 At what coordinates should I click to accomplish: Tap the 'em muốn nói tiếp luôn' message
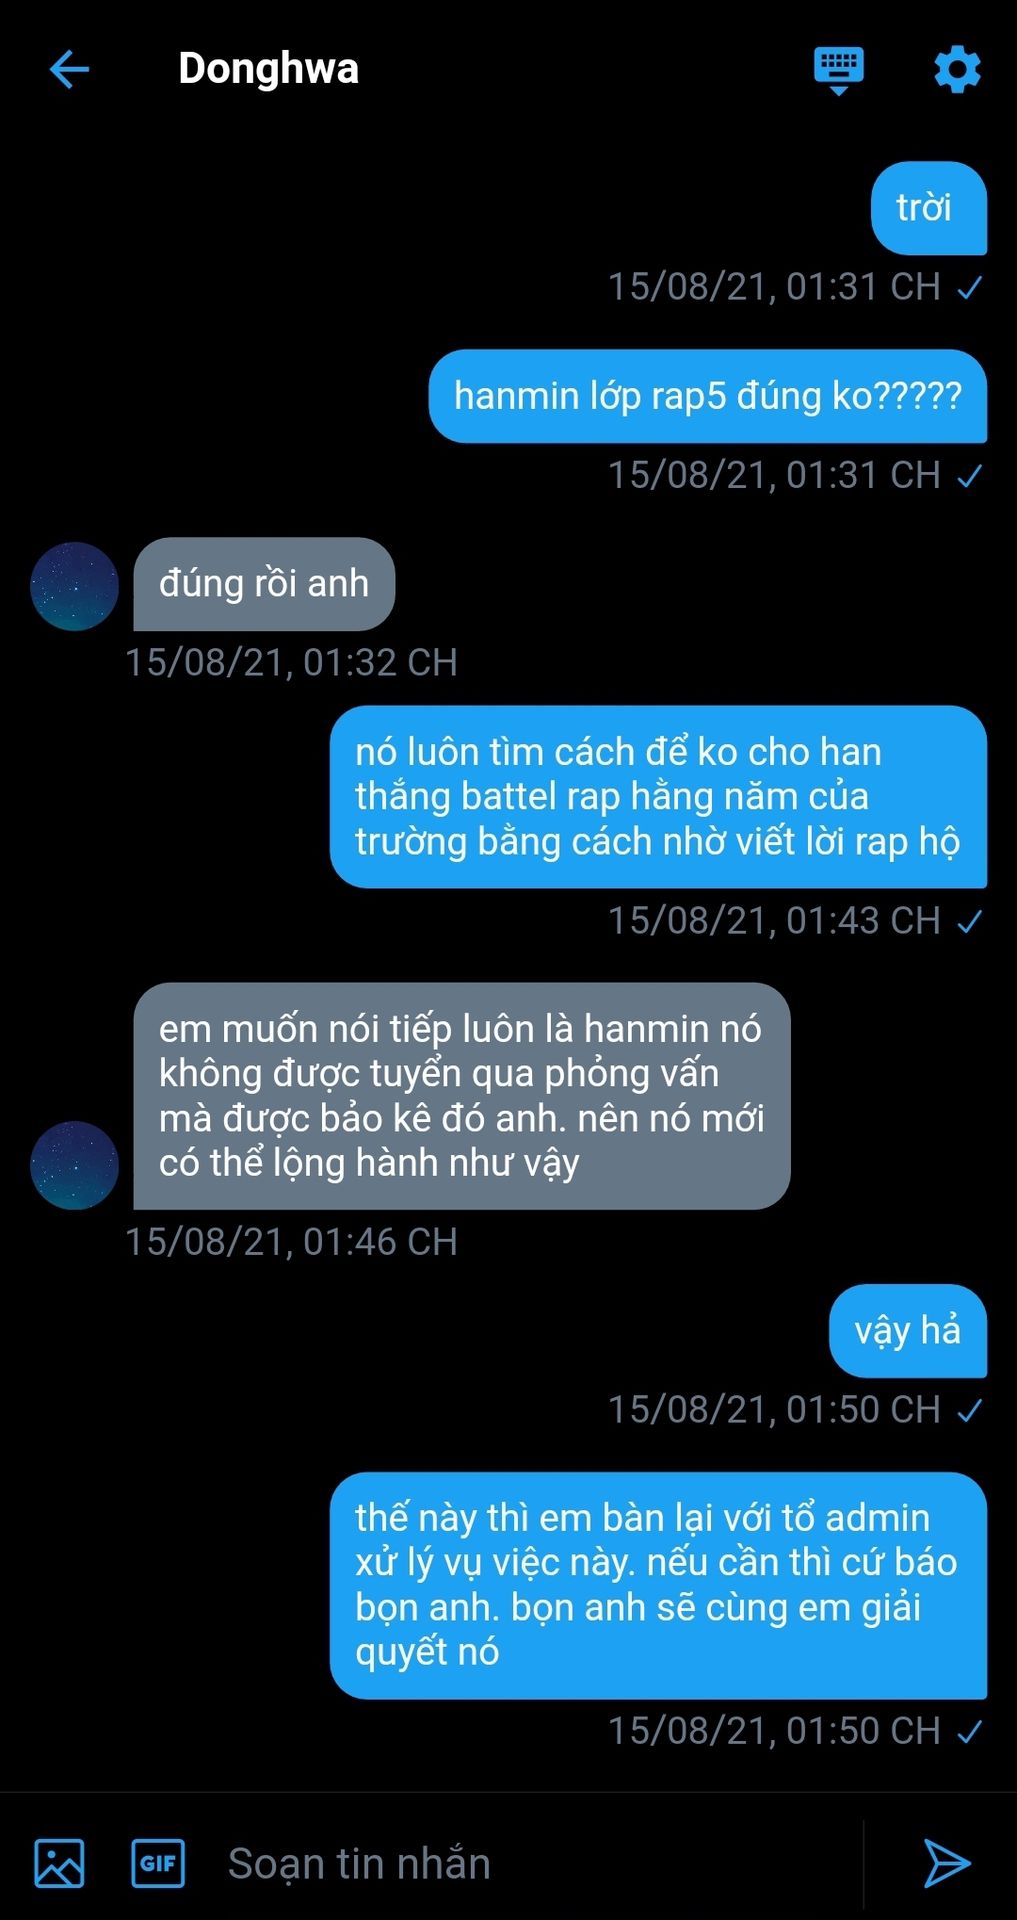pos(462,1096)
